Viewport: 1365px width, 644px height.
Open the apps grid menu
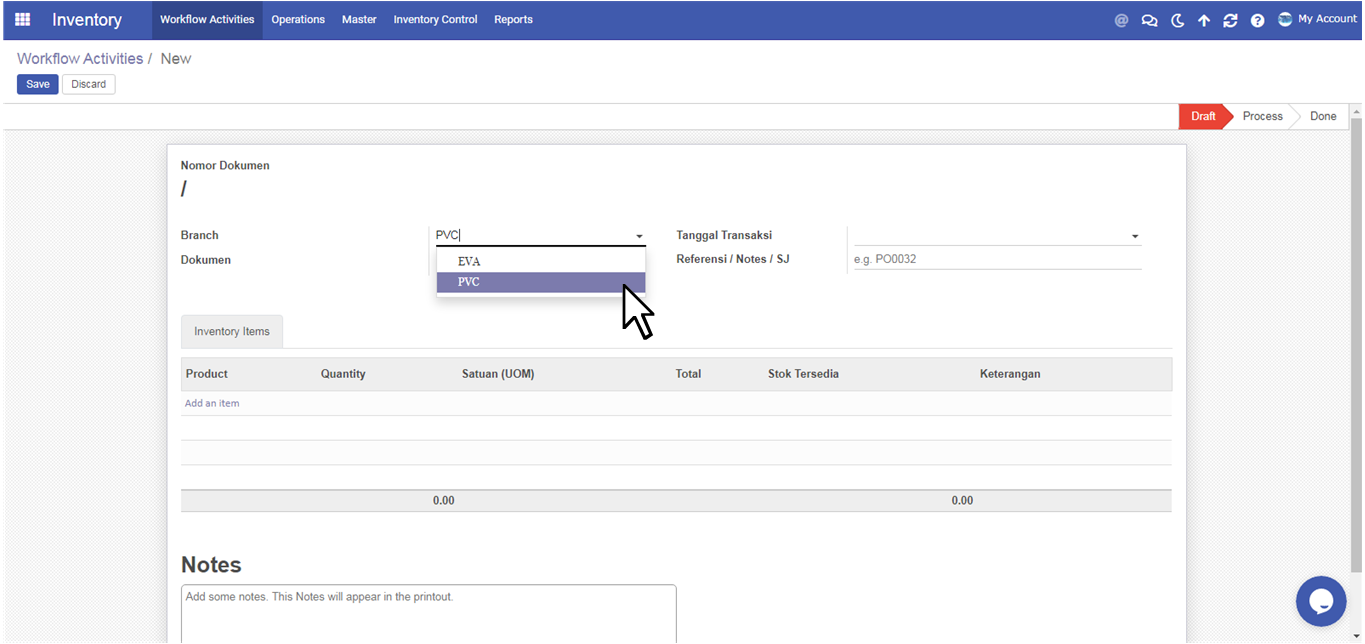pyautogui.click(x=22, y=19)
